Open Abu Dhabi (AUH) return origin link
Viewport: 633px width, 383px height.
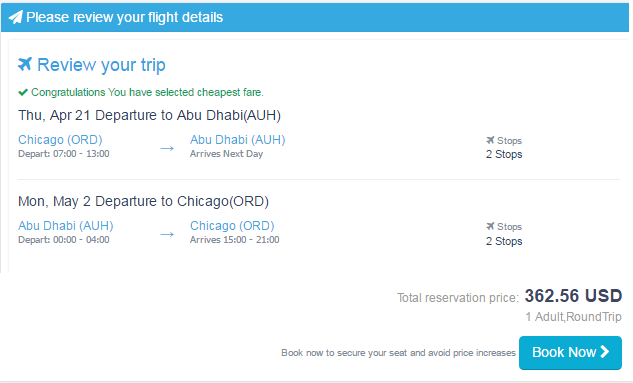point(66,226)
